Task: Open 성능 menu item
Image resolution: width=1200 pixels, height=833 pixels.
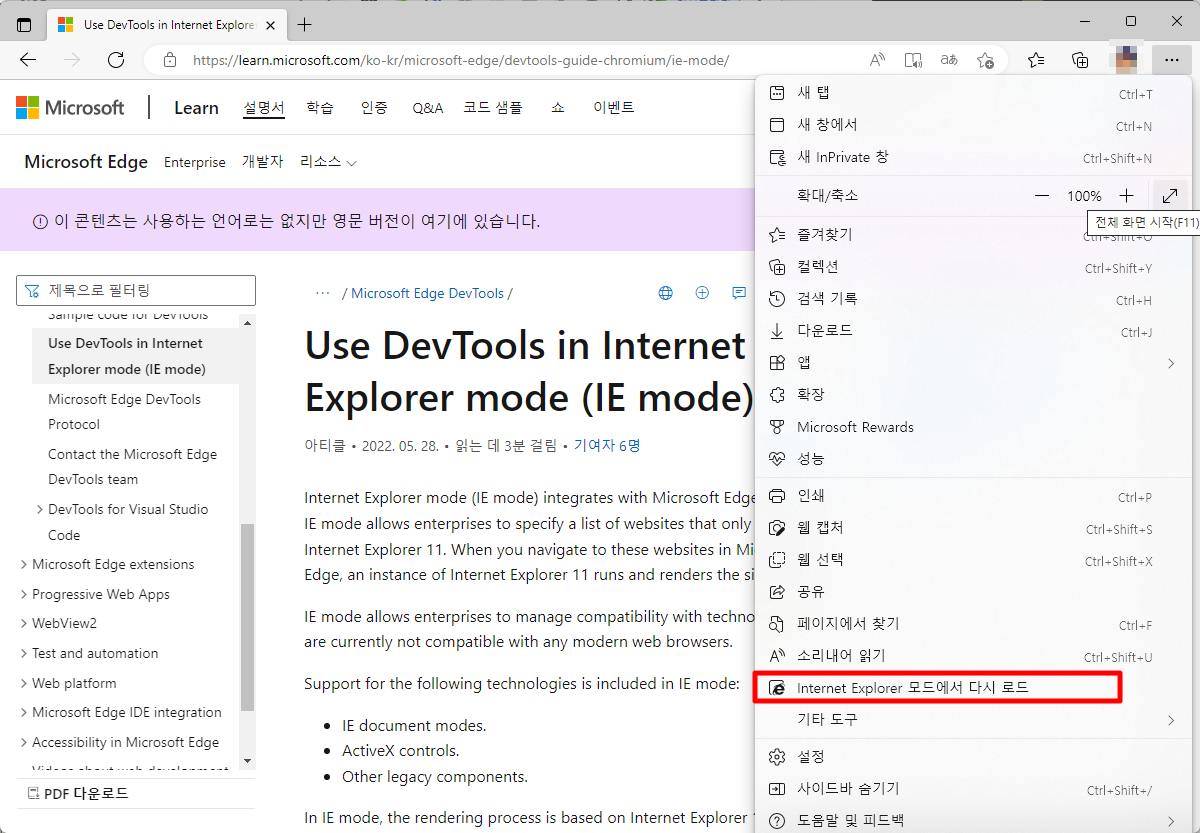Action: point(975,459)
